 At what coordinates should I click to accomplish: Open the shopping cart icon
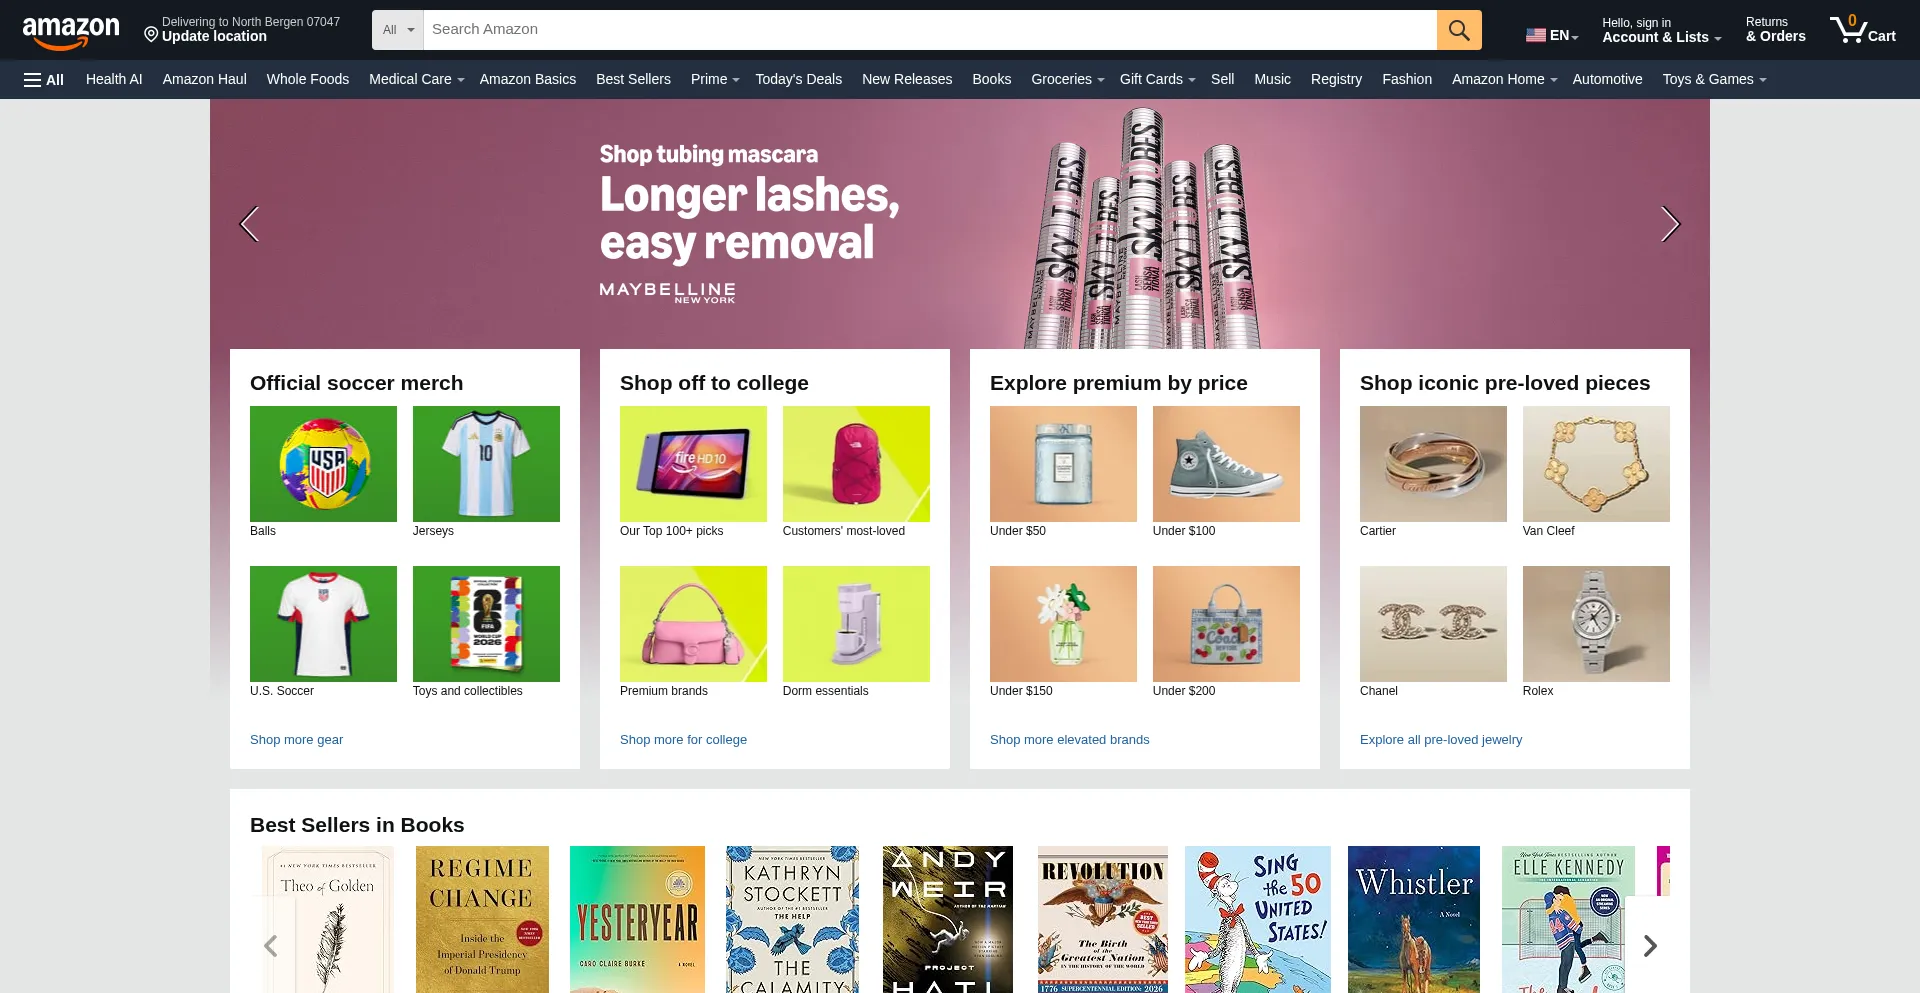pyautogui.click(x=1862, y=30)
